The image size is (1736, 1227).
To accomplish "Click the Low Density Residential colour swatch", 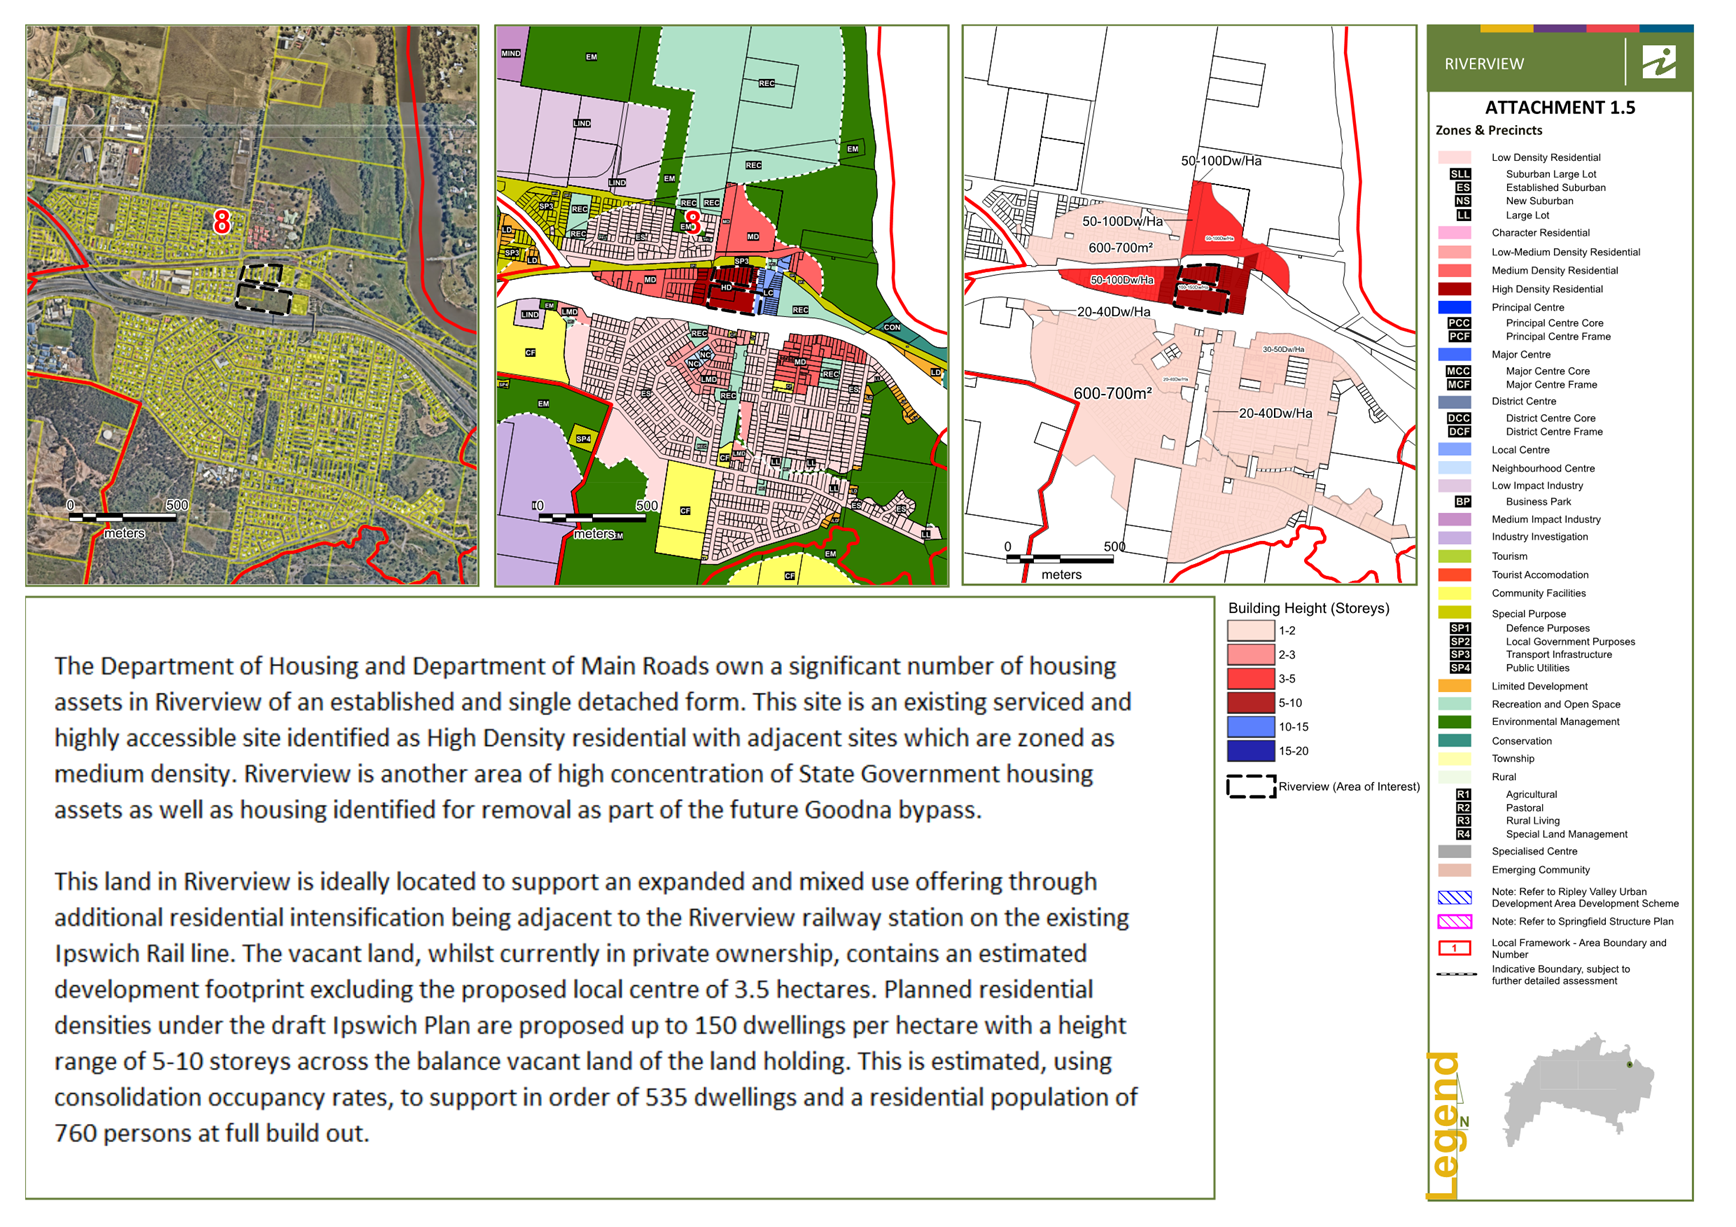I will point(1455,158).
